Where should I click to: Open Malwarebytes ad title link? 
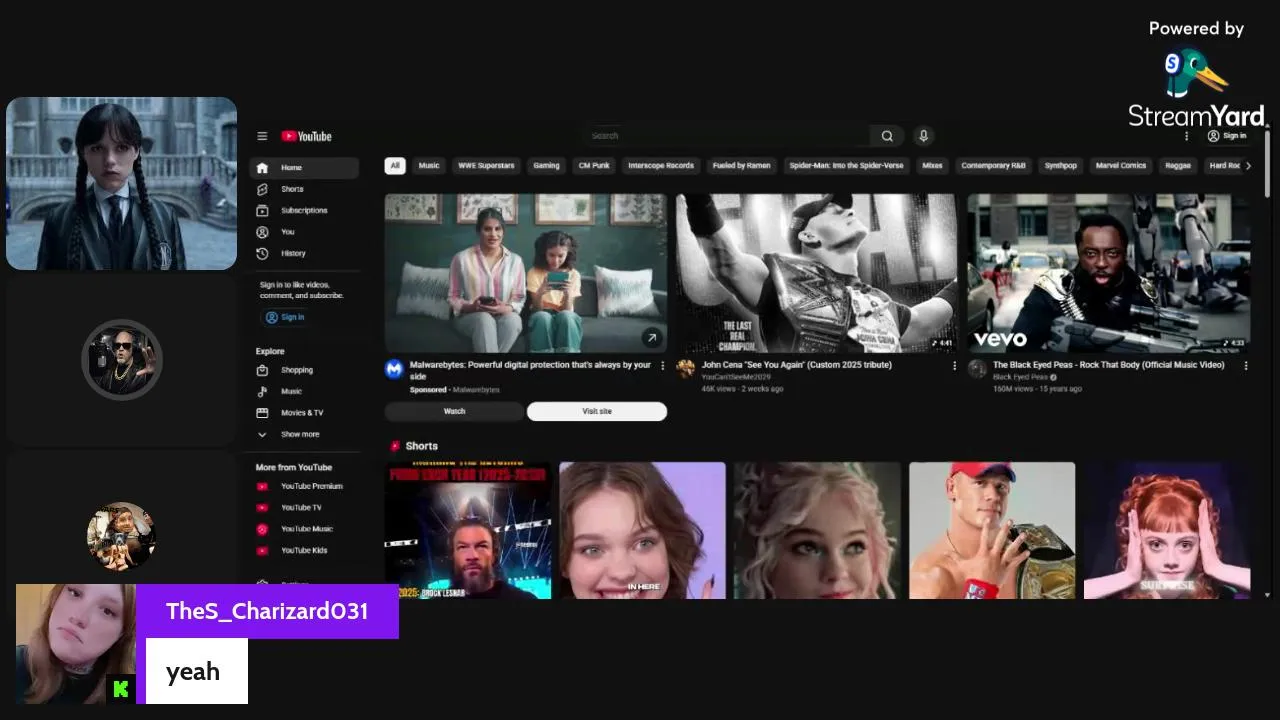pyautogui.click(x=530, y=370)
